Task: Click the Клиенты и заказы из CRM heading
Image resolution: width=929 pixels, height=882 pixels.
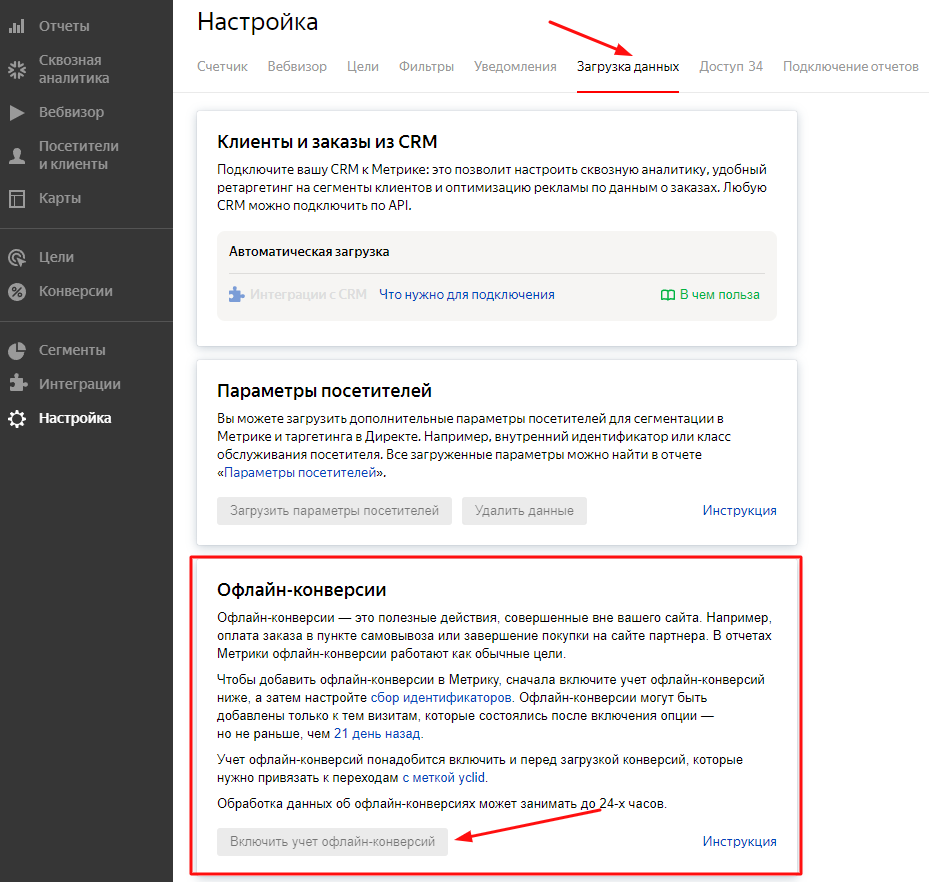Action: [327, 142]
